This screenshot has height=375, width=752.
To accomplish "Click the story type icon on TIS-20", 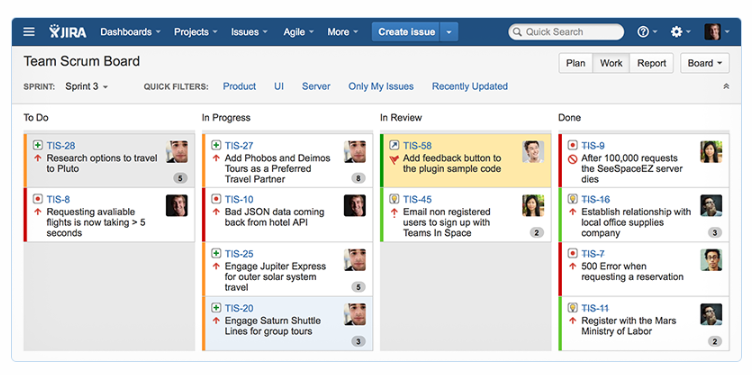I will pyautogui.click(x=216, y=308).
